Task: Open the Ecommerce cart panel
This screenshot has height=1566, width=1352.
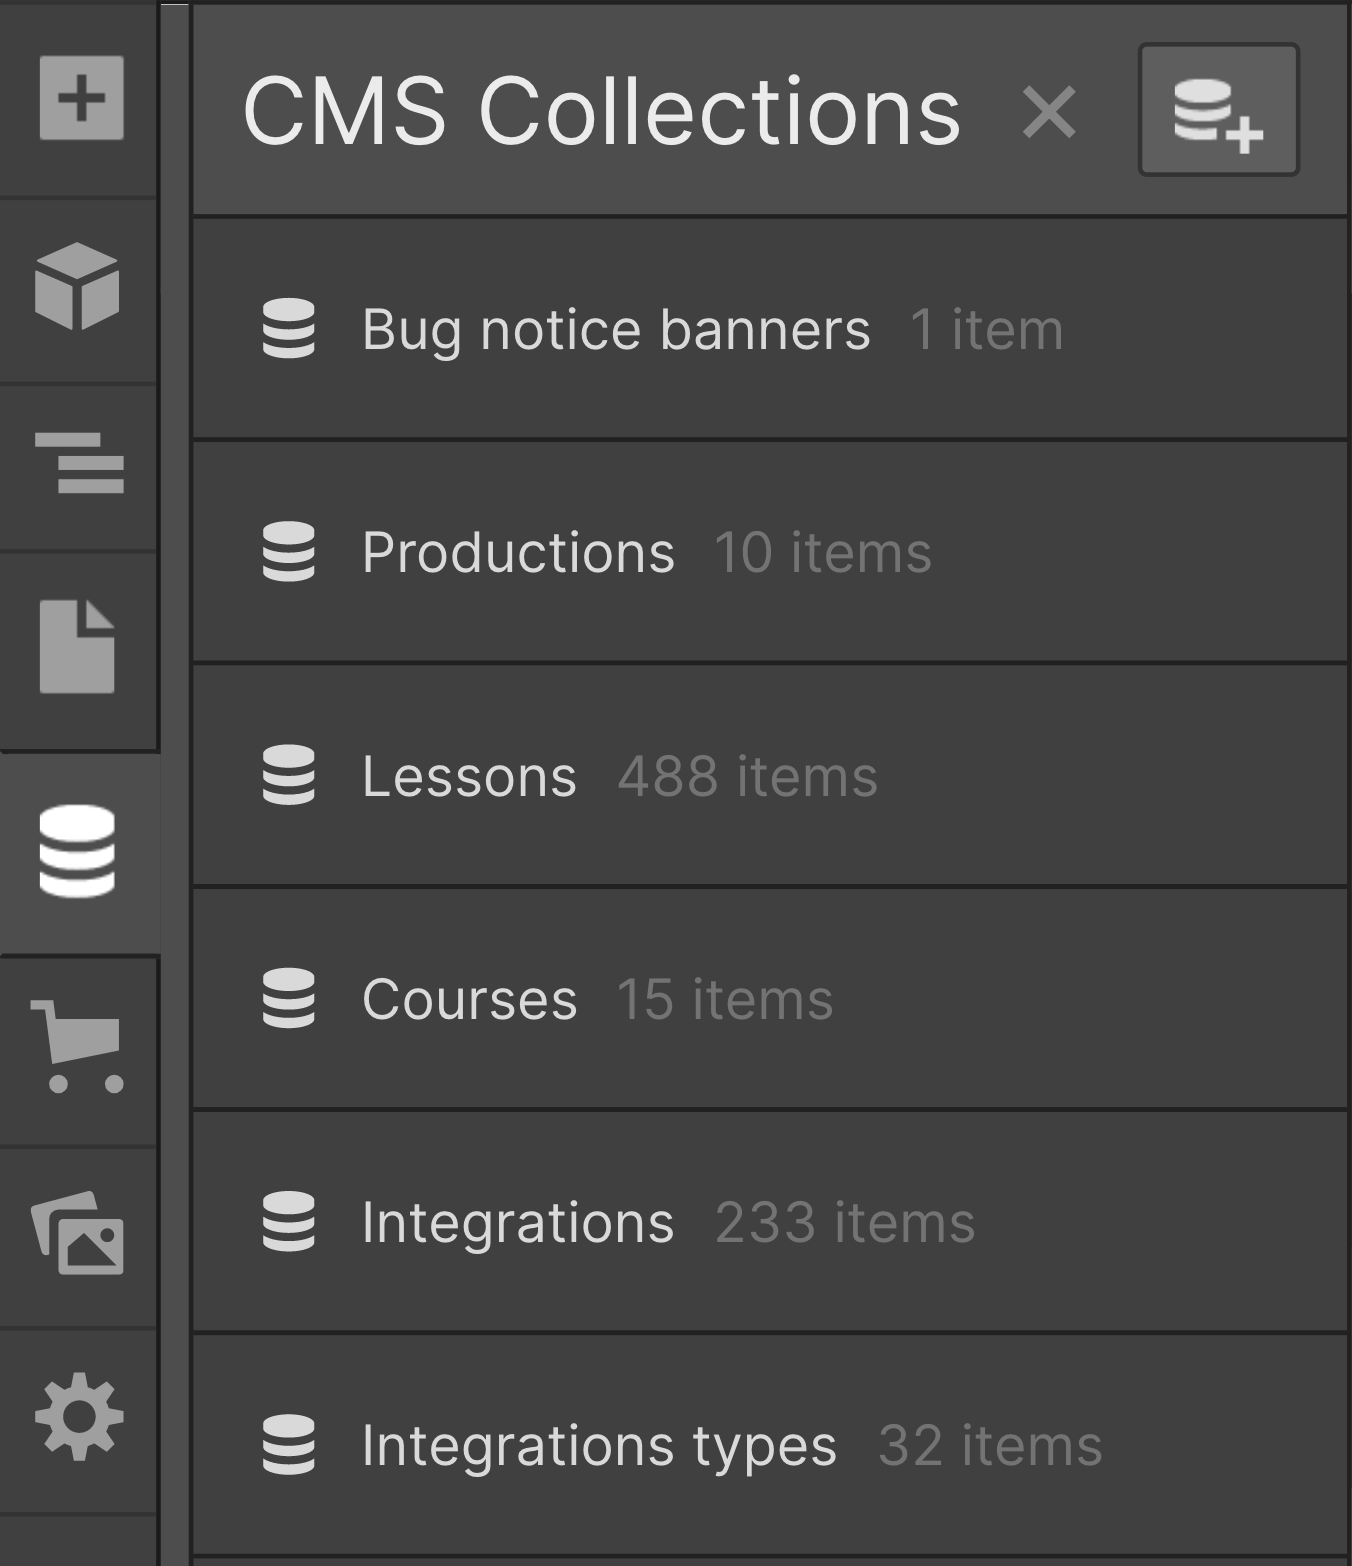Action: coord(77,1045)
